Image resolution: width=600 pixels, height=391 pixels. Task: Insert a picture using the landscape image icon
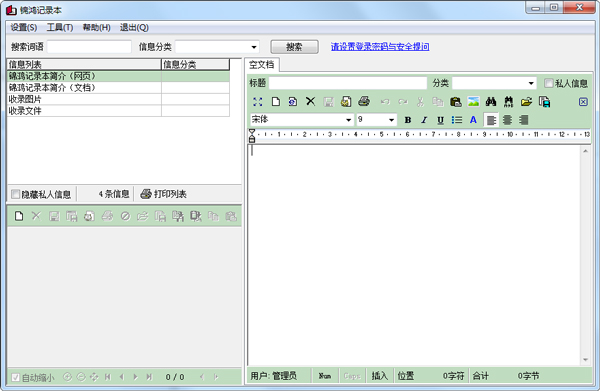coord(473,102)
